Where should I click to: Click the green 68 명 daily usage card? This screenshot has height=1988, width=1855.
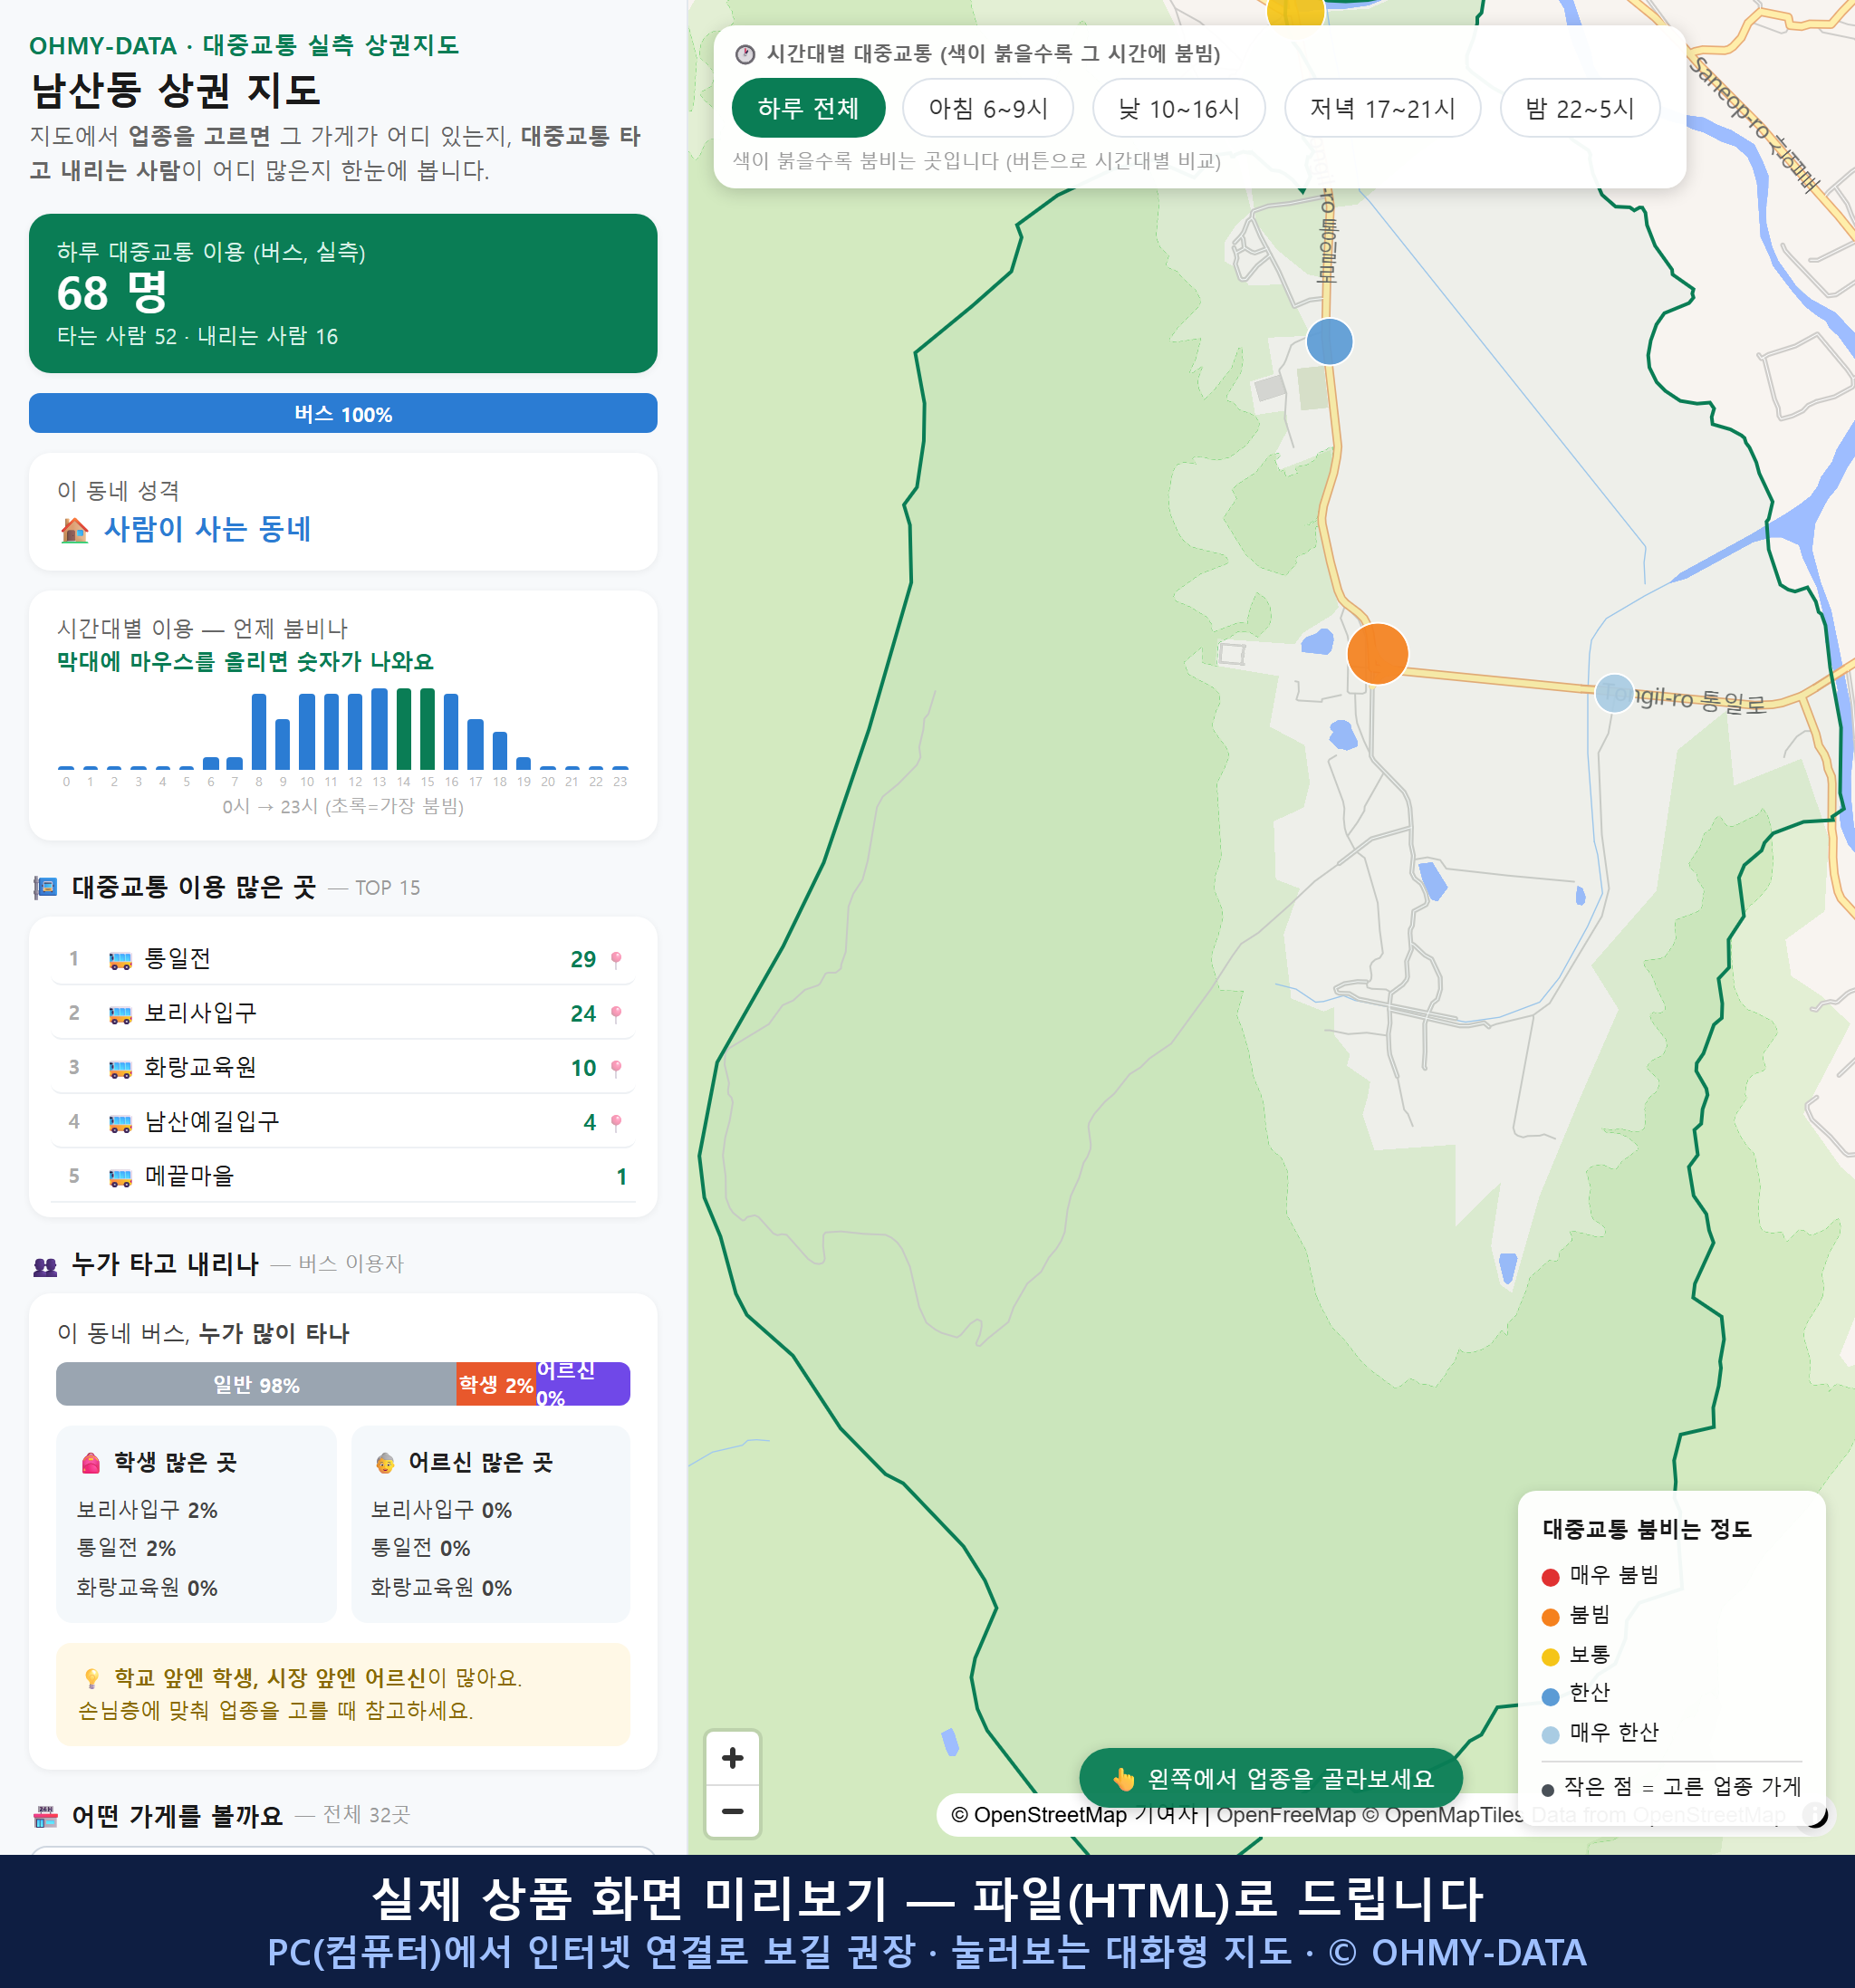(343, 293)
